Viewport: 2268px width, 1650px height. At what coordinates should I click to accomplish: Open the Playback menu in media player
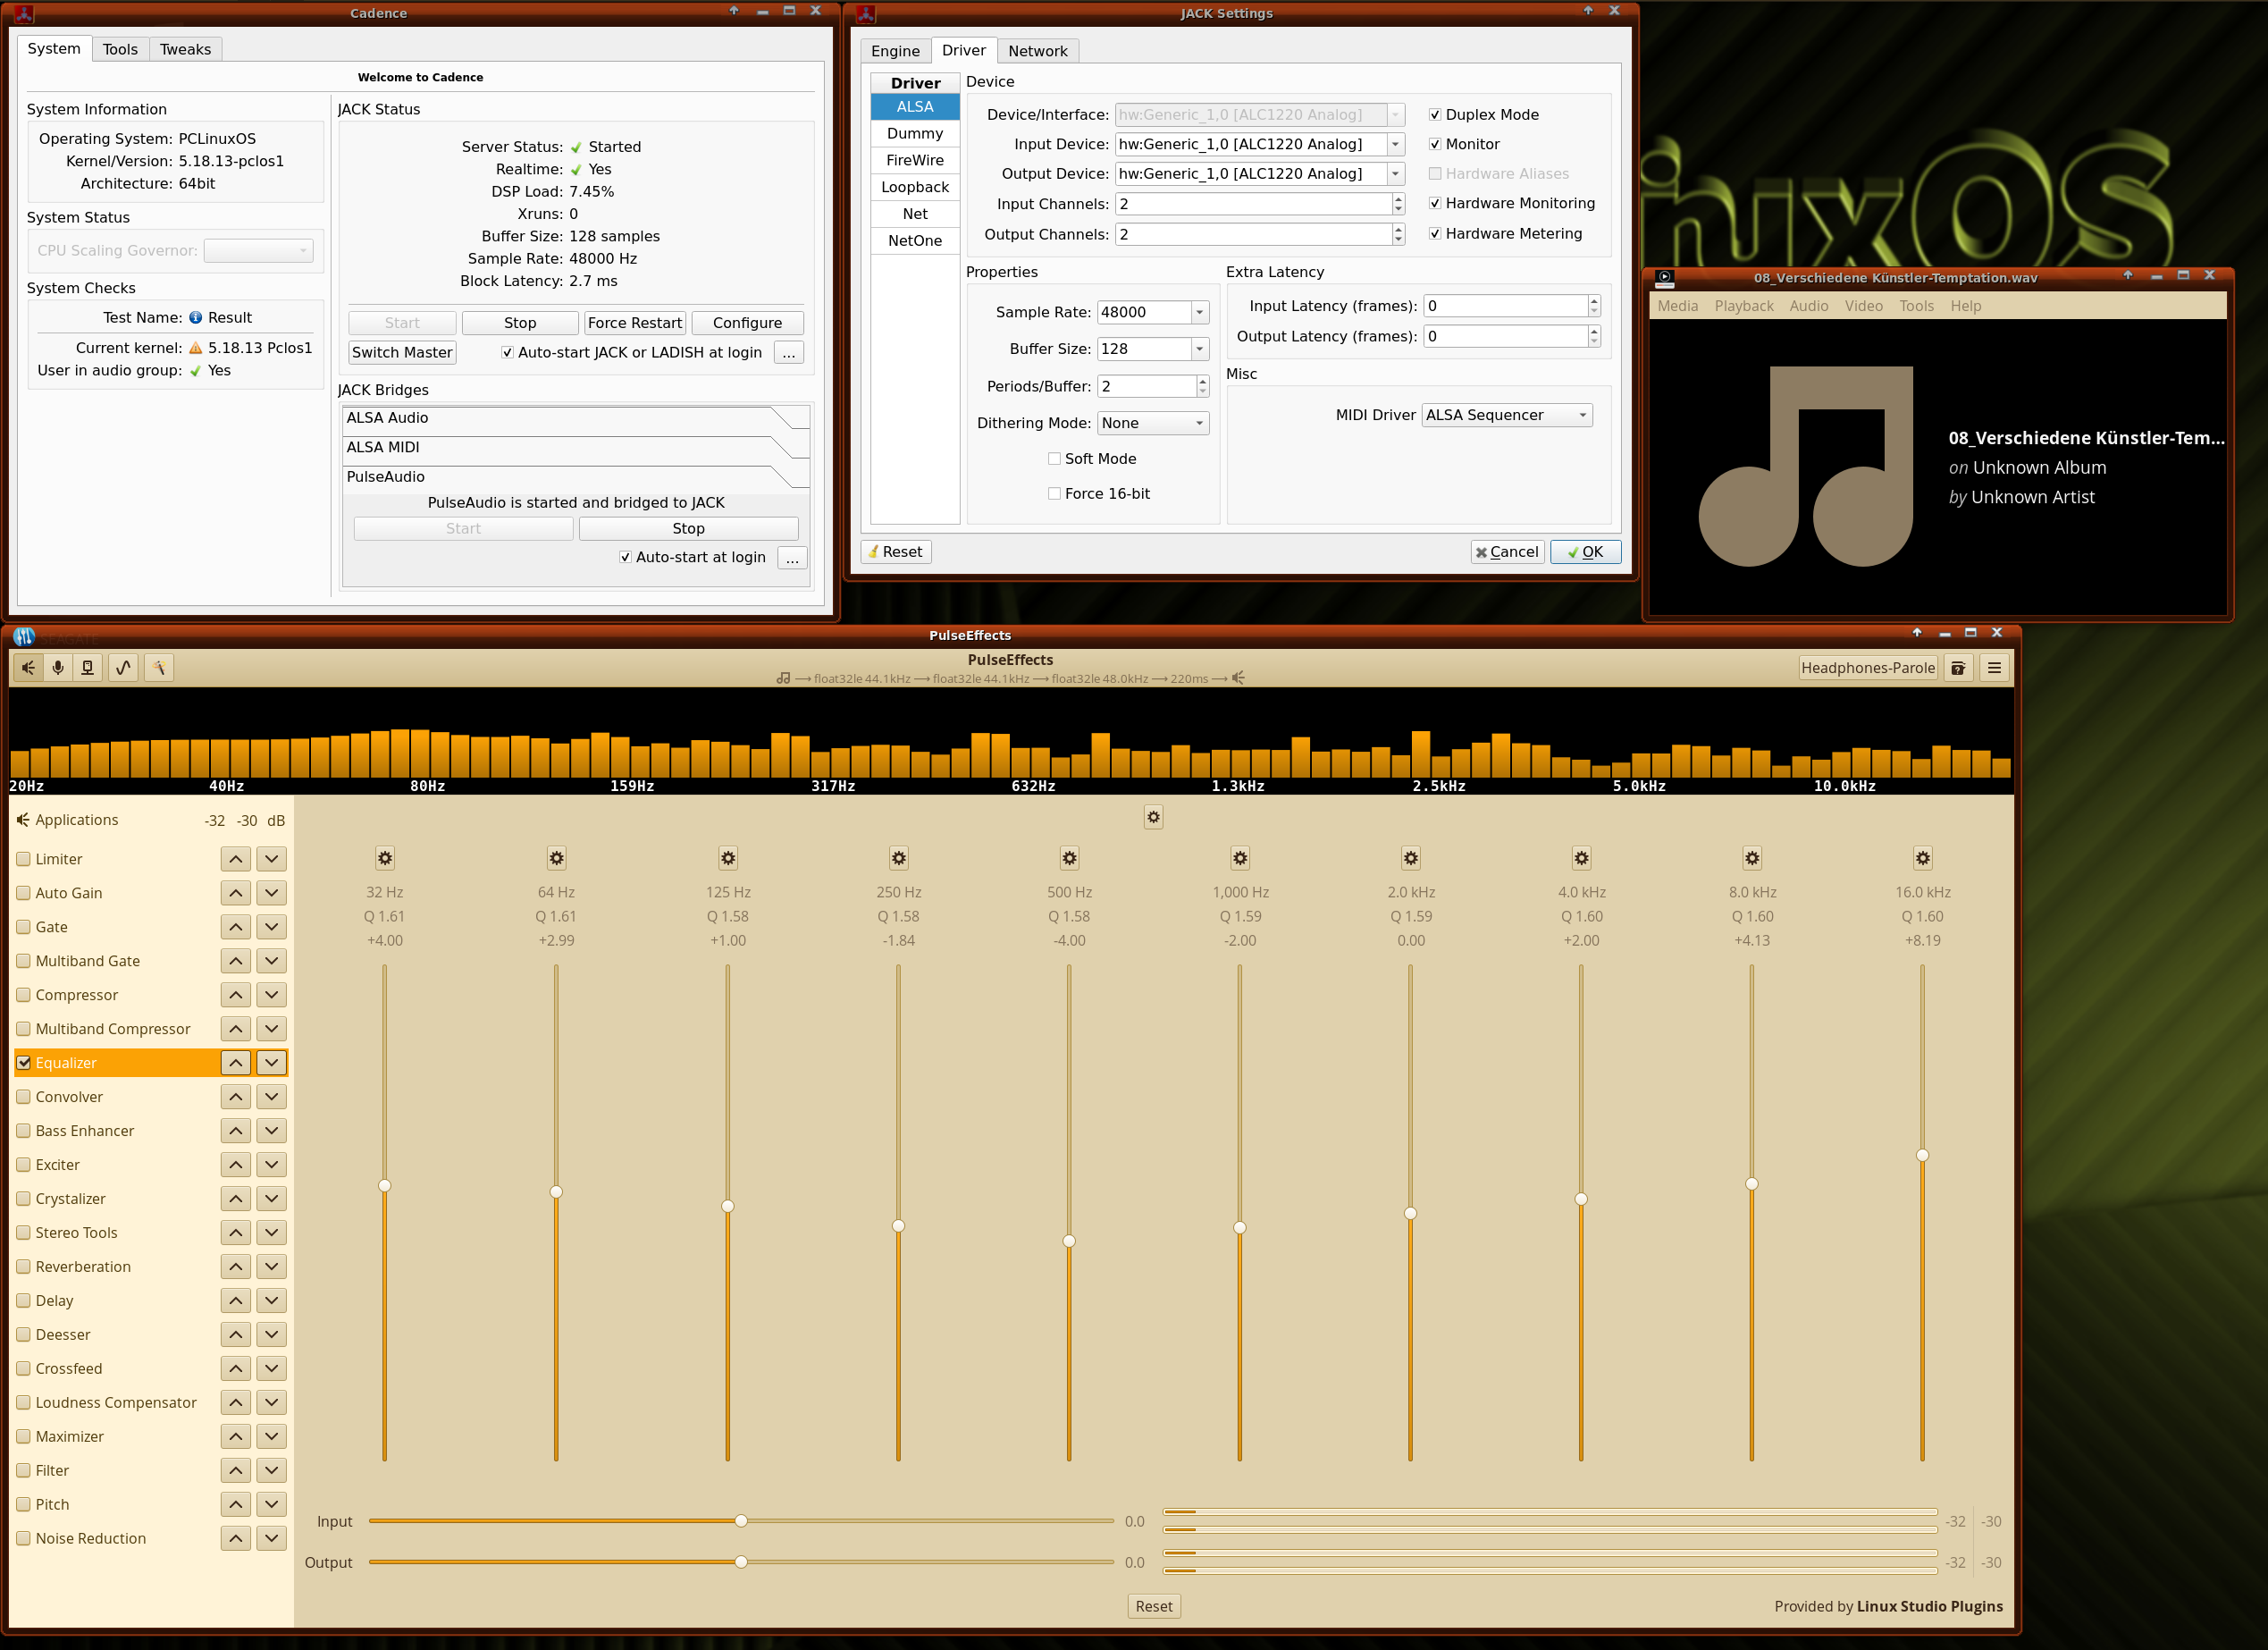[1743, 306]
